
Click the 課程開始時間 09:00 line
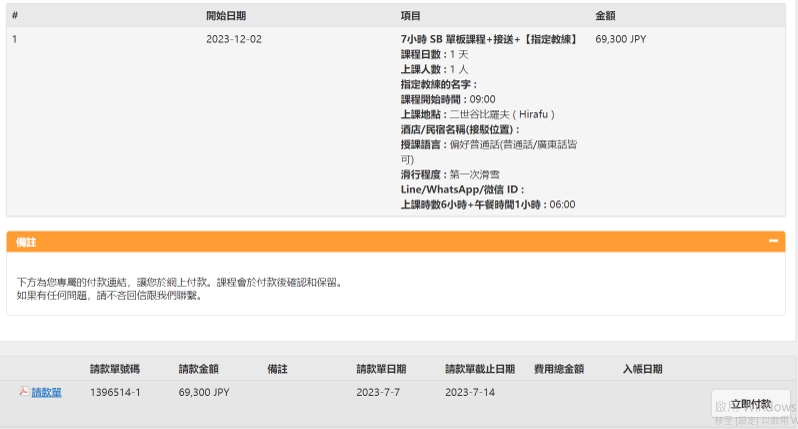pyautogui.click(x=448, y=99)
